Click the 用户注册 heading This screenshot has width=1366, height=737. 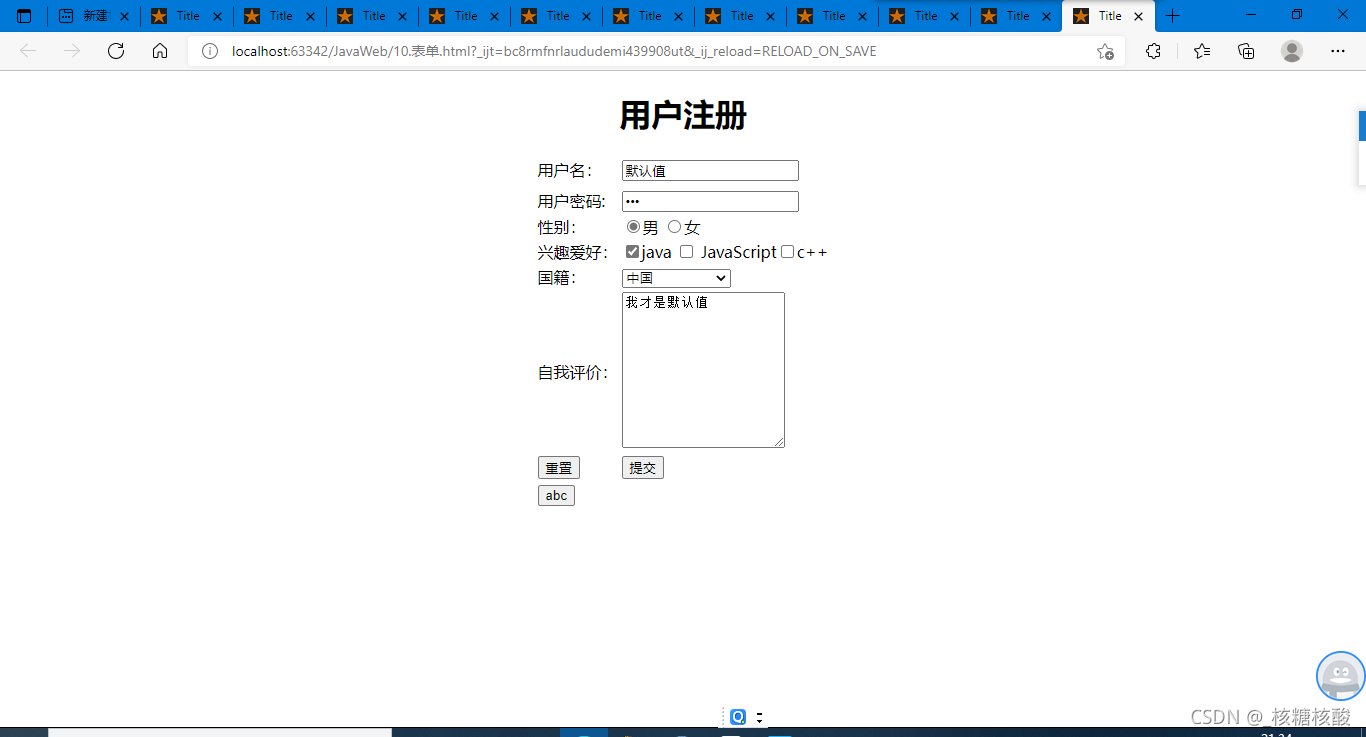[x=683, y=116]
